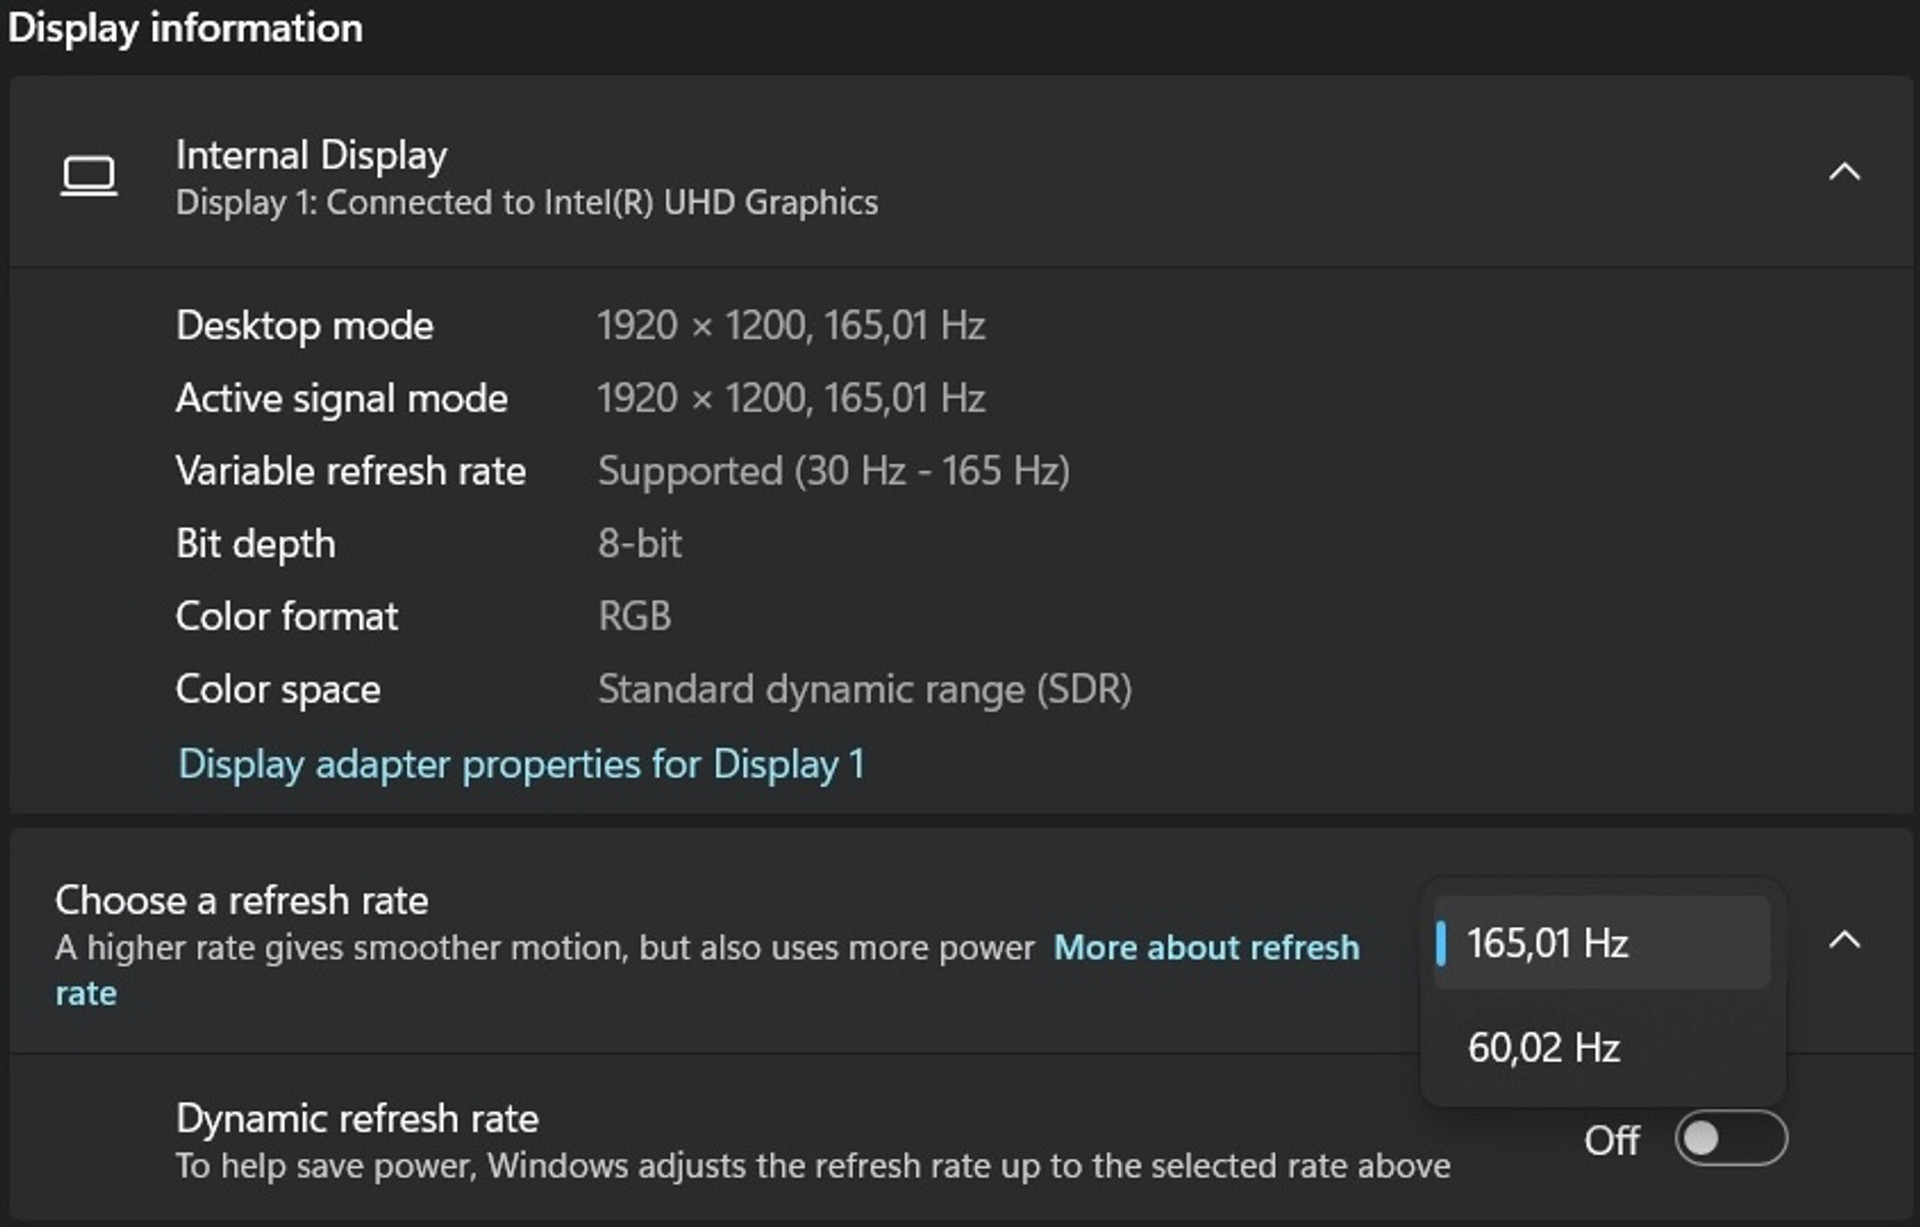
Task: Collapse the refresh rate chevron
Action: [x=1844, y=940]
